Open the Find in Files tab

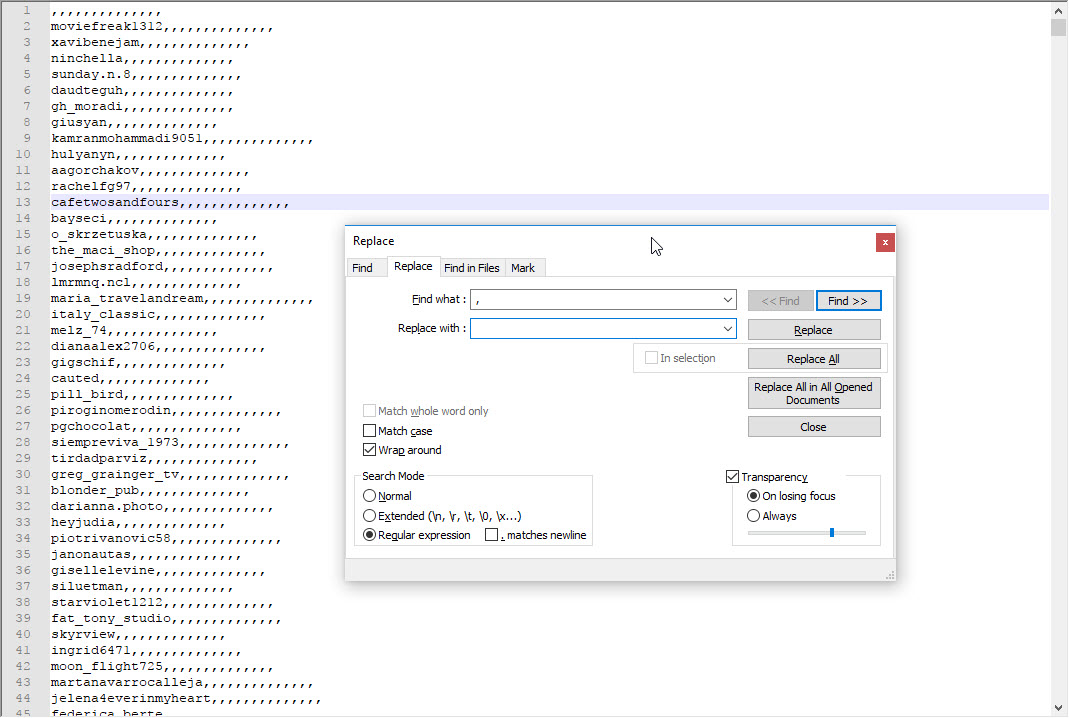coord(472,268)
